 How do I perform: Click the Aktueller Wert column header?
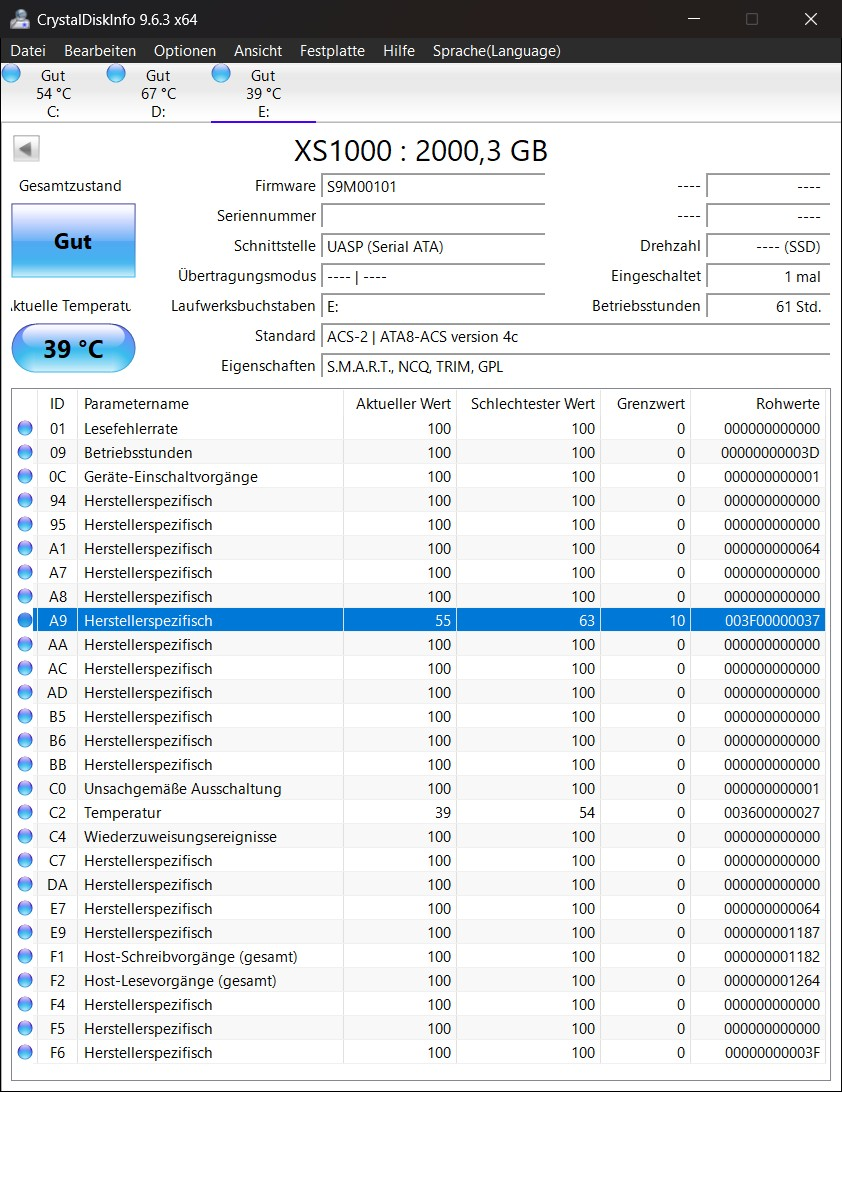coord(400,404)
